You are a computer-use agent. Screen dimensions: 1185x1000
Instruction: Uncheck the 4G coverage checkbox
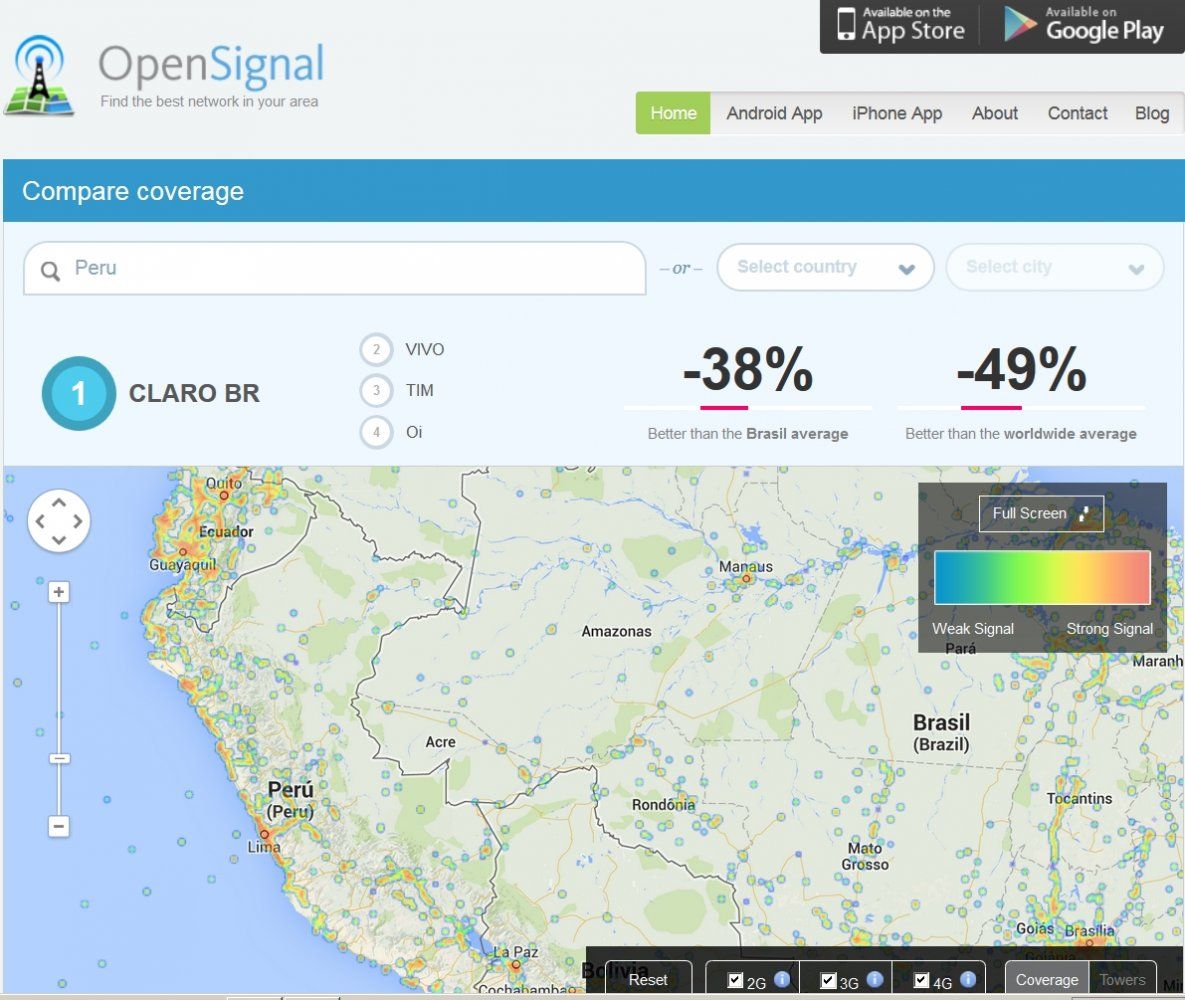(x=921, y=980)
